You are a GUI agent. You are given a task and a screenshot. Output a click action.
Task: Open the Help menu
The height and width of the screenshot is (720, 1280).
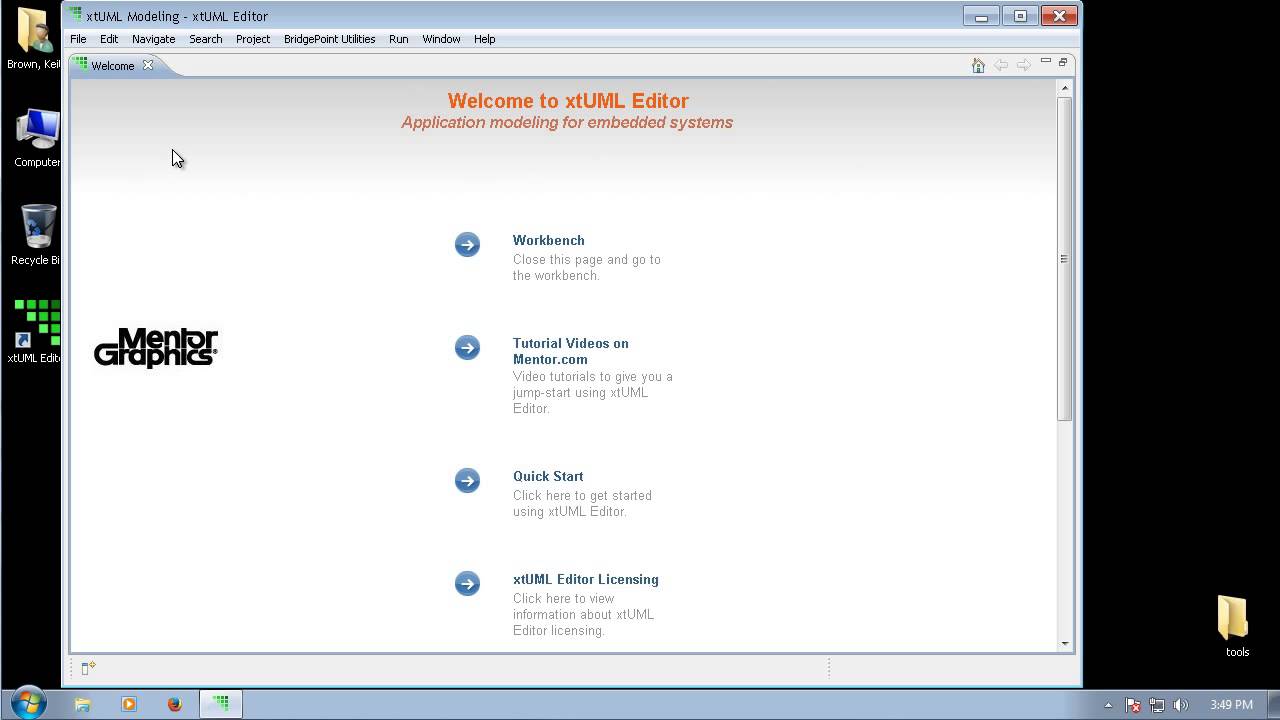(484, 39)
